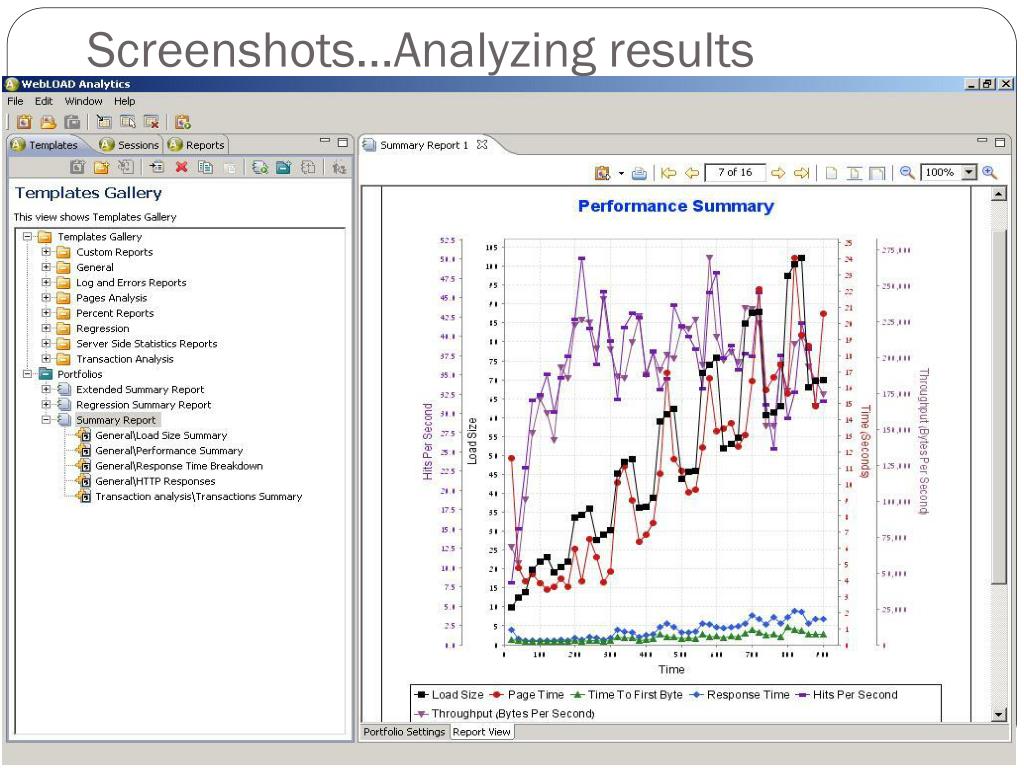
Task: Click the page number field 7 of 16
Action: tap(735, 172)
